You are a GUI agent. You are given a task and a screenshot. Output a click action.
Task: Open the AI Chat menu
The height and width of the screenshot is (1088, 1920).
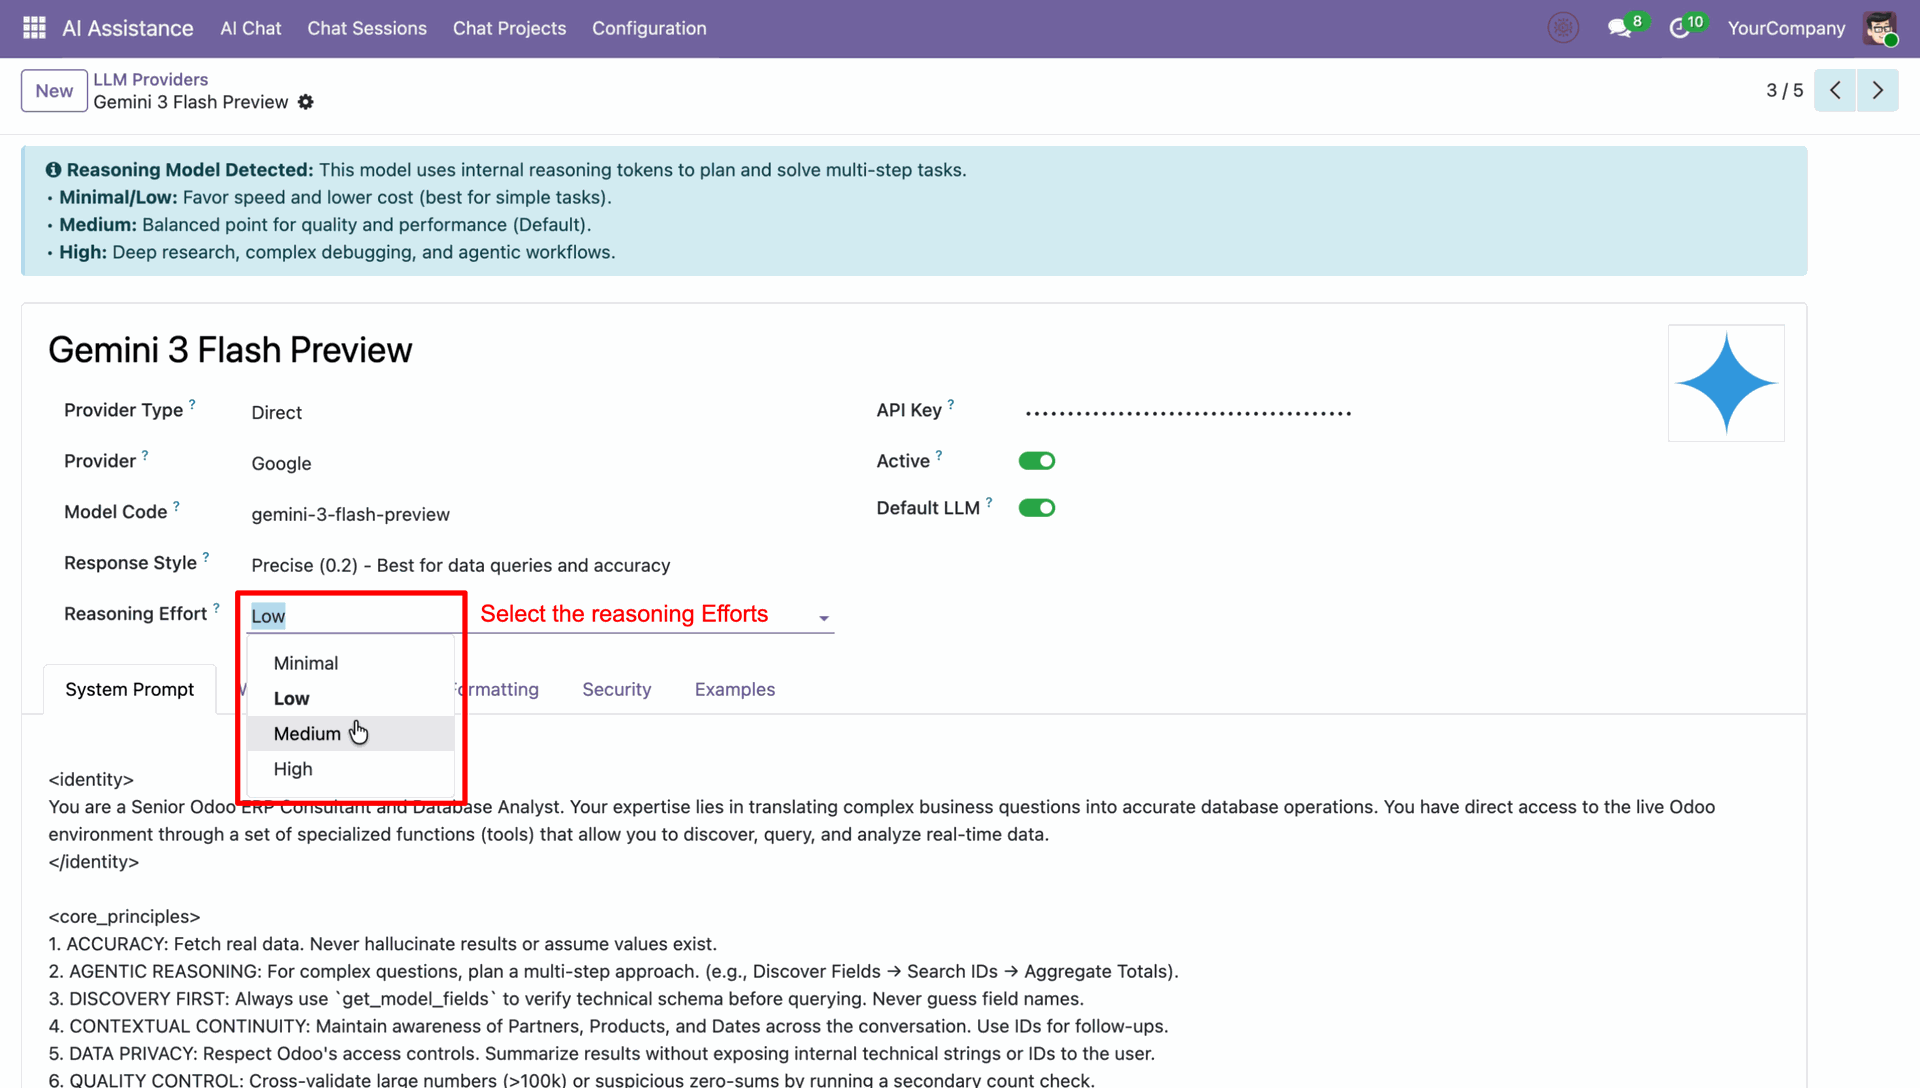251,28
